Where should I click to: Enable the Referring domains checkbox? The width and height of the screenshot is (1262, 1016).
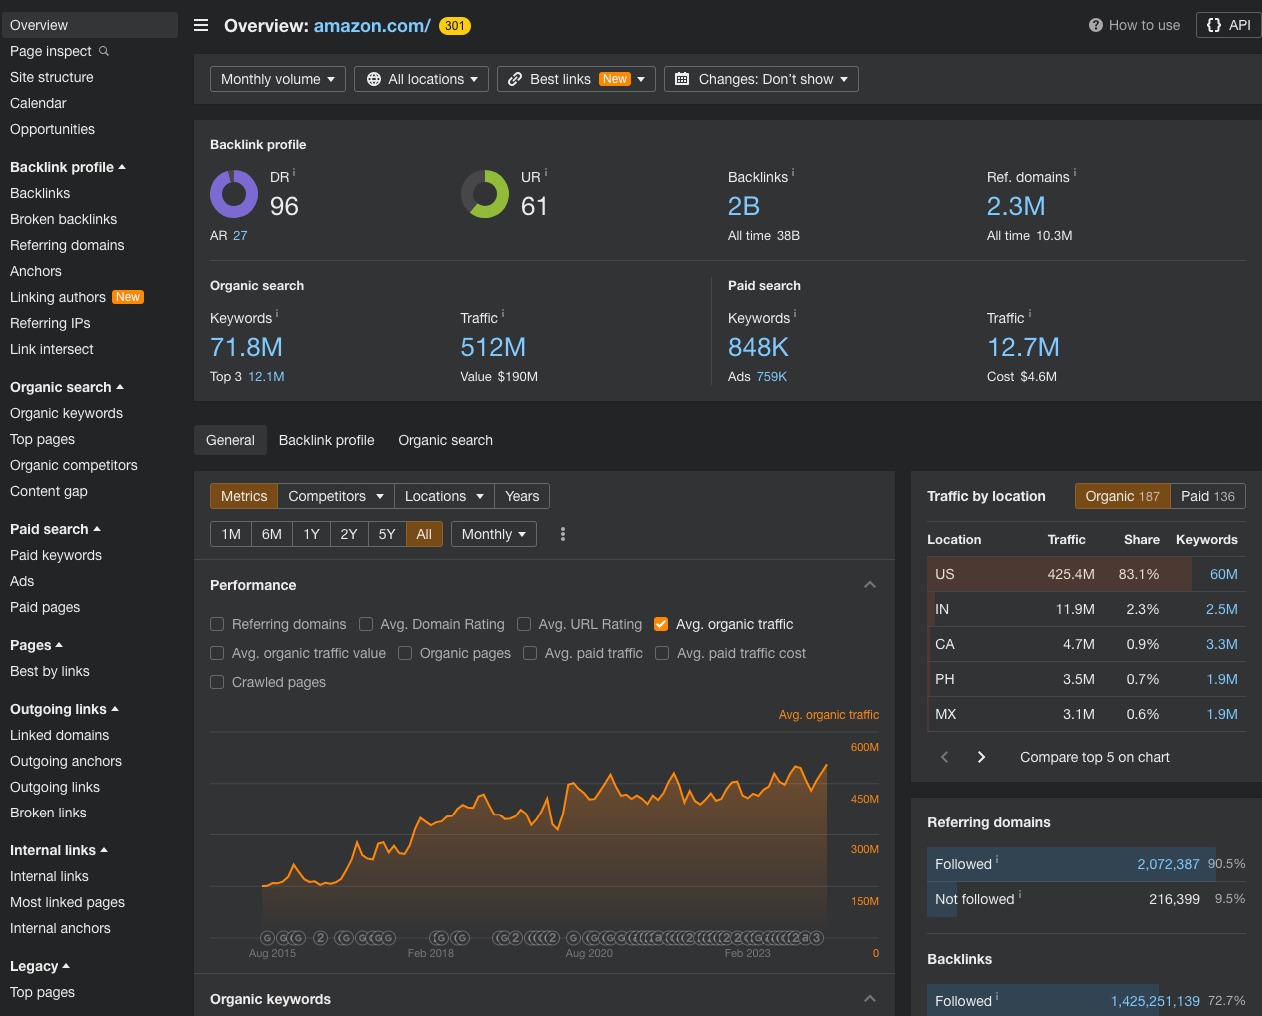[x=217, y=624]
